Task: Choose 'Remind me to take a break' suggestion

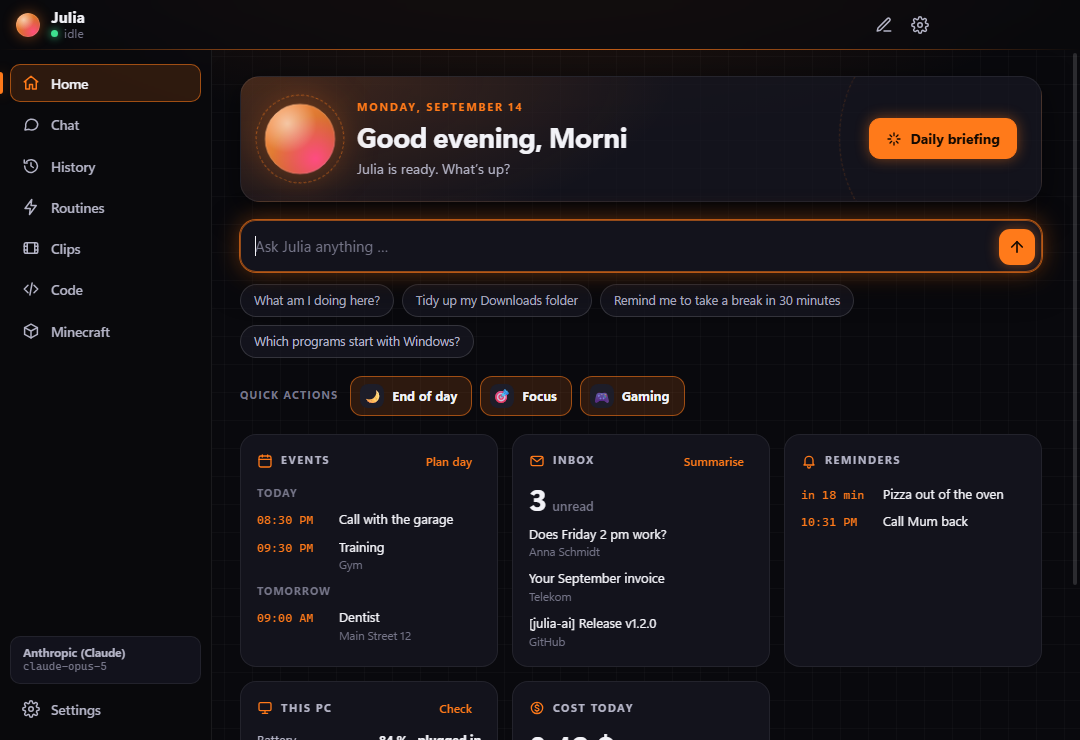Action: pyautogui.click(x=727, y=300)
